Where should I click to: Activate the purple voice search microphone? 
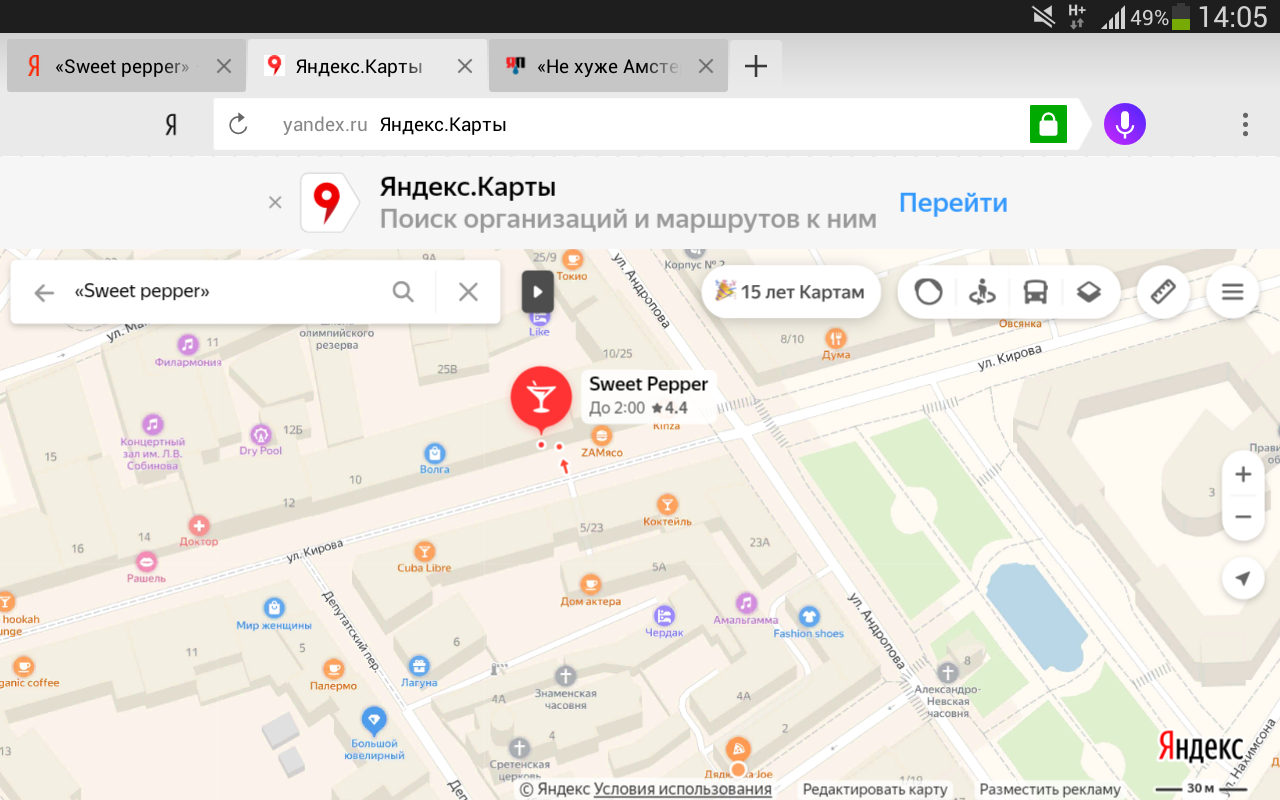(1125, 125)
